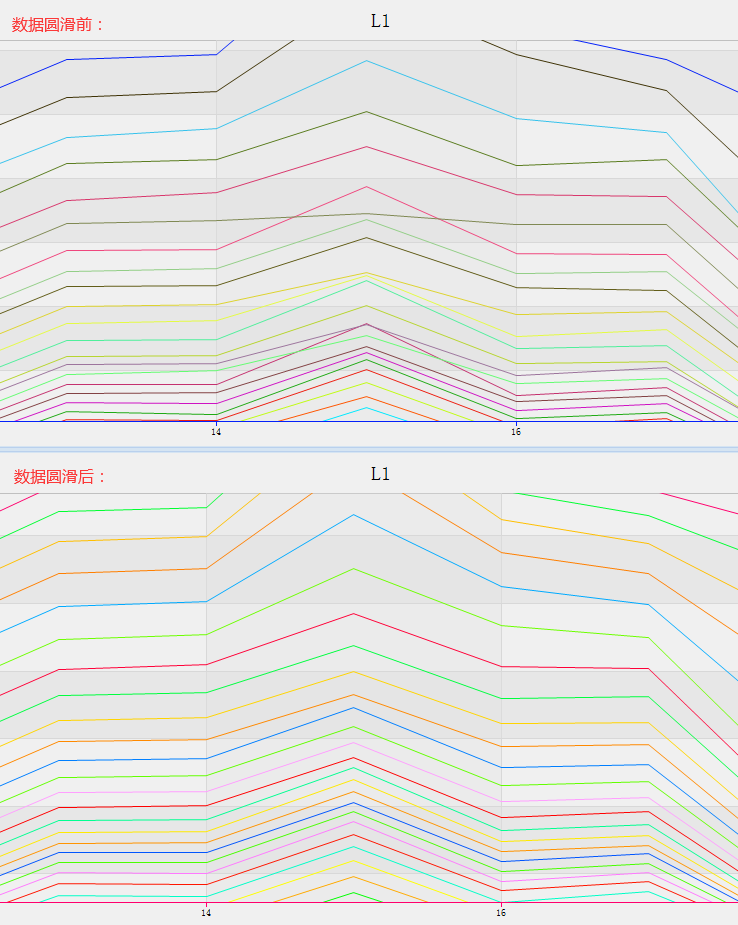Click the '数据圆滑前：' label
This screenshot has width=738, height=925.
(58, 25)
